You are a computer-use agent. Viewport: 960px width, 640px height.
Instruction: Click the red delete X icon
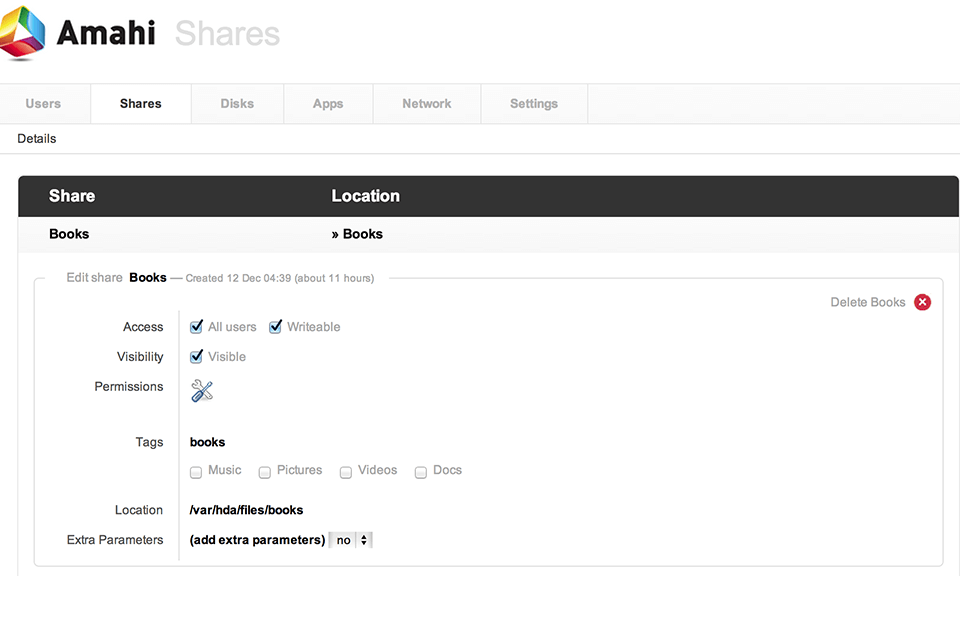pos(922,302)
